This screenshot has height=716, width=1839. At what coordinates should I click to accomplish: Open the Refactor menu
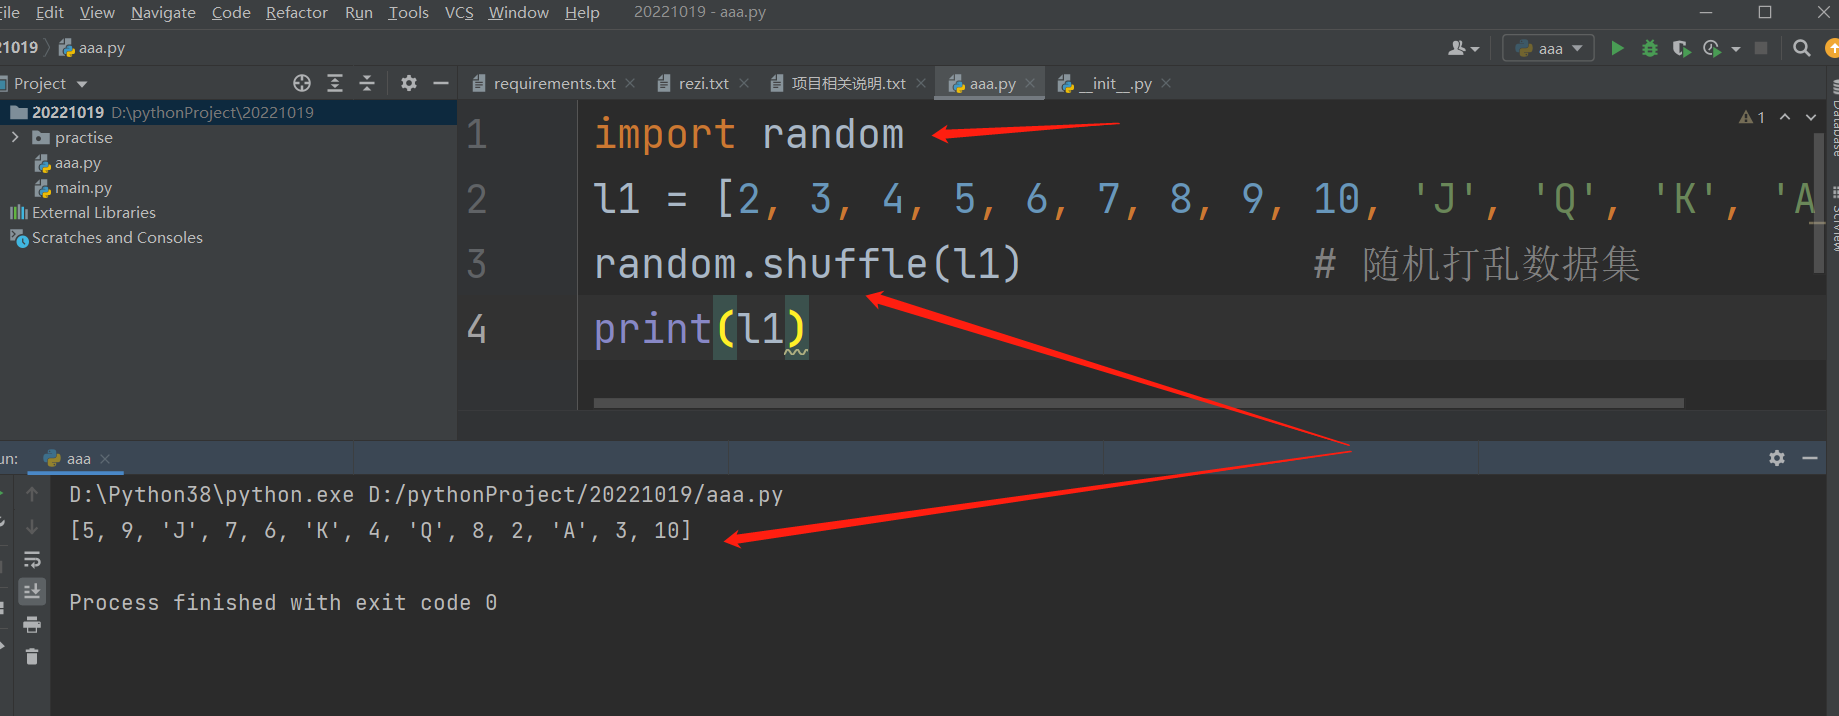(x=296, y=12)
